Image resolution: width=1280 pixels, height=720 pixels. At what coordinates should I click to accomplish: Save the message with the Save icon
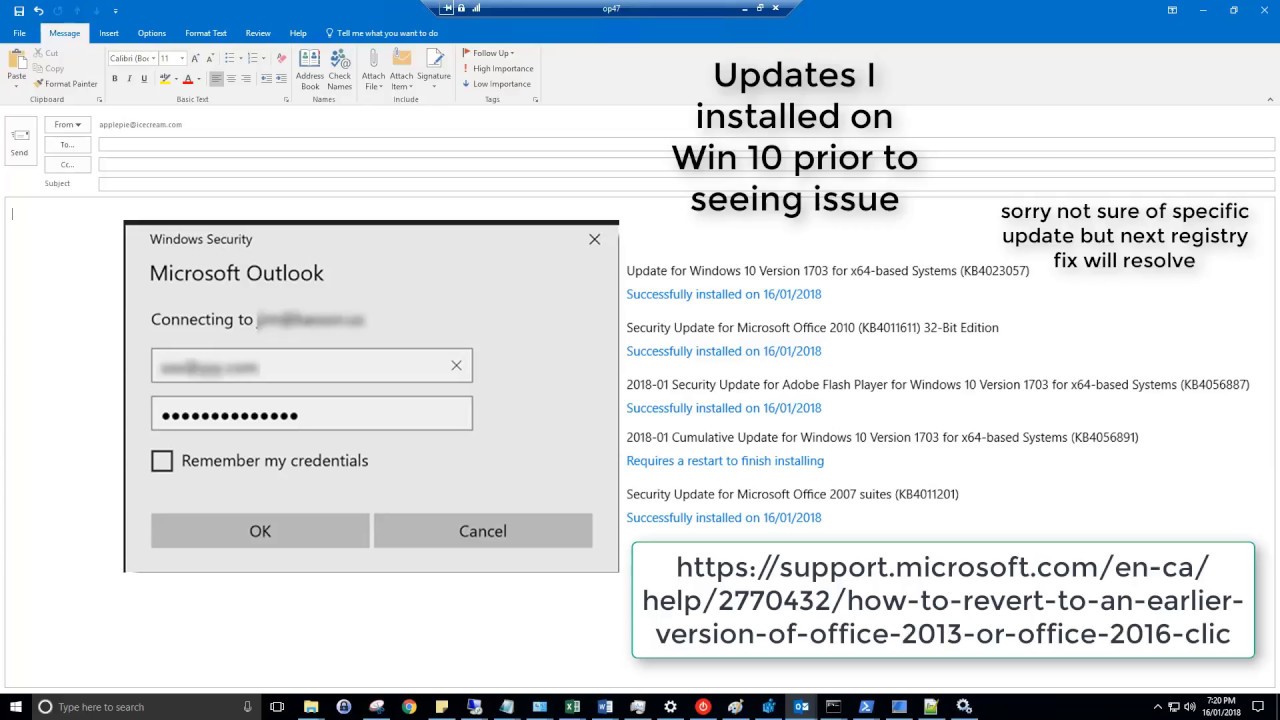coord(18,10)
